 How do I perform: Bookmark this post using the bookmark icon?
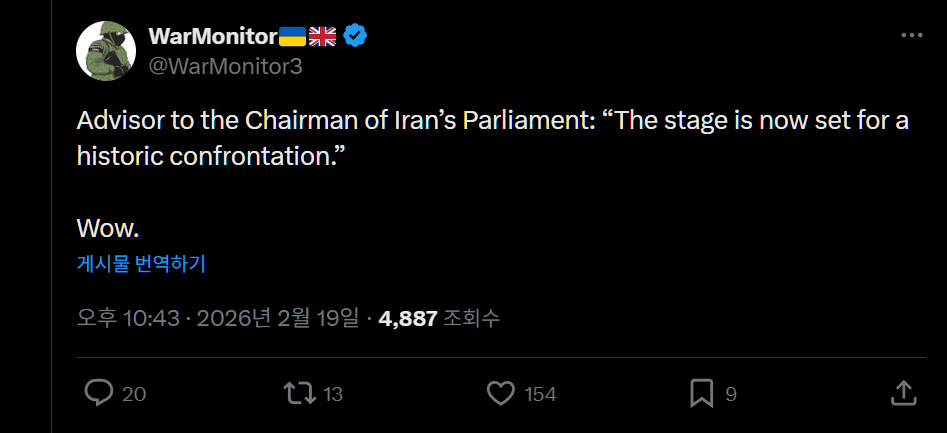coord(702,393)
